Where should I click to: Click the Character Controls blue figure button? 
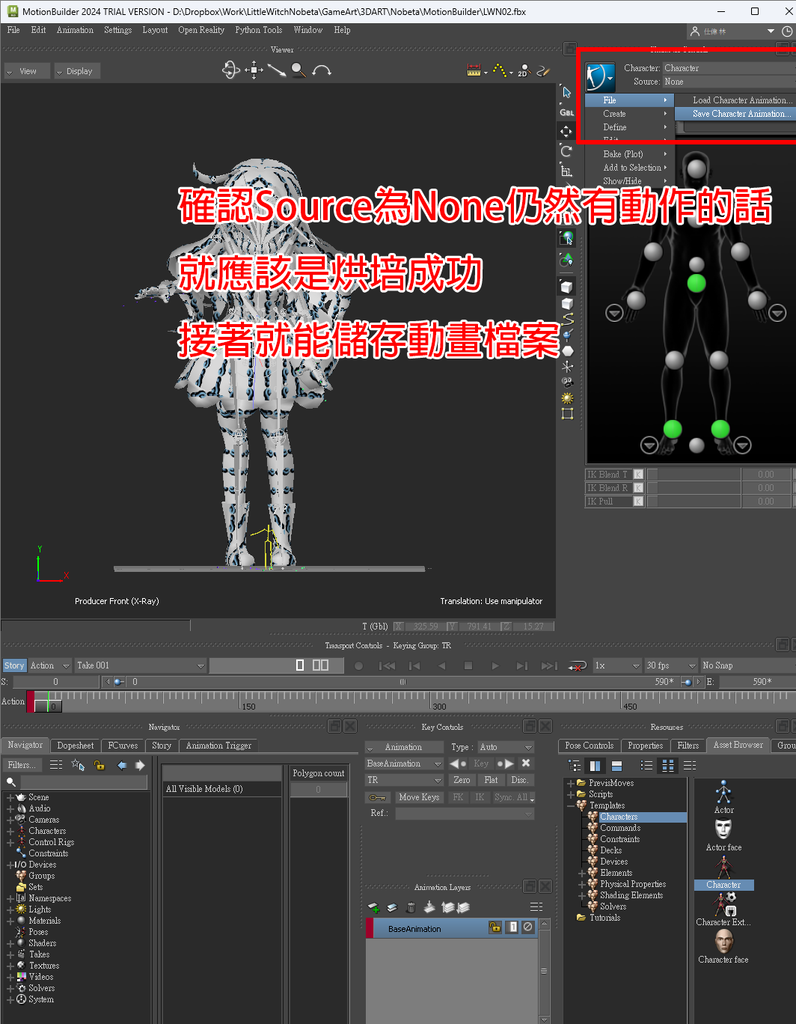600,77
